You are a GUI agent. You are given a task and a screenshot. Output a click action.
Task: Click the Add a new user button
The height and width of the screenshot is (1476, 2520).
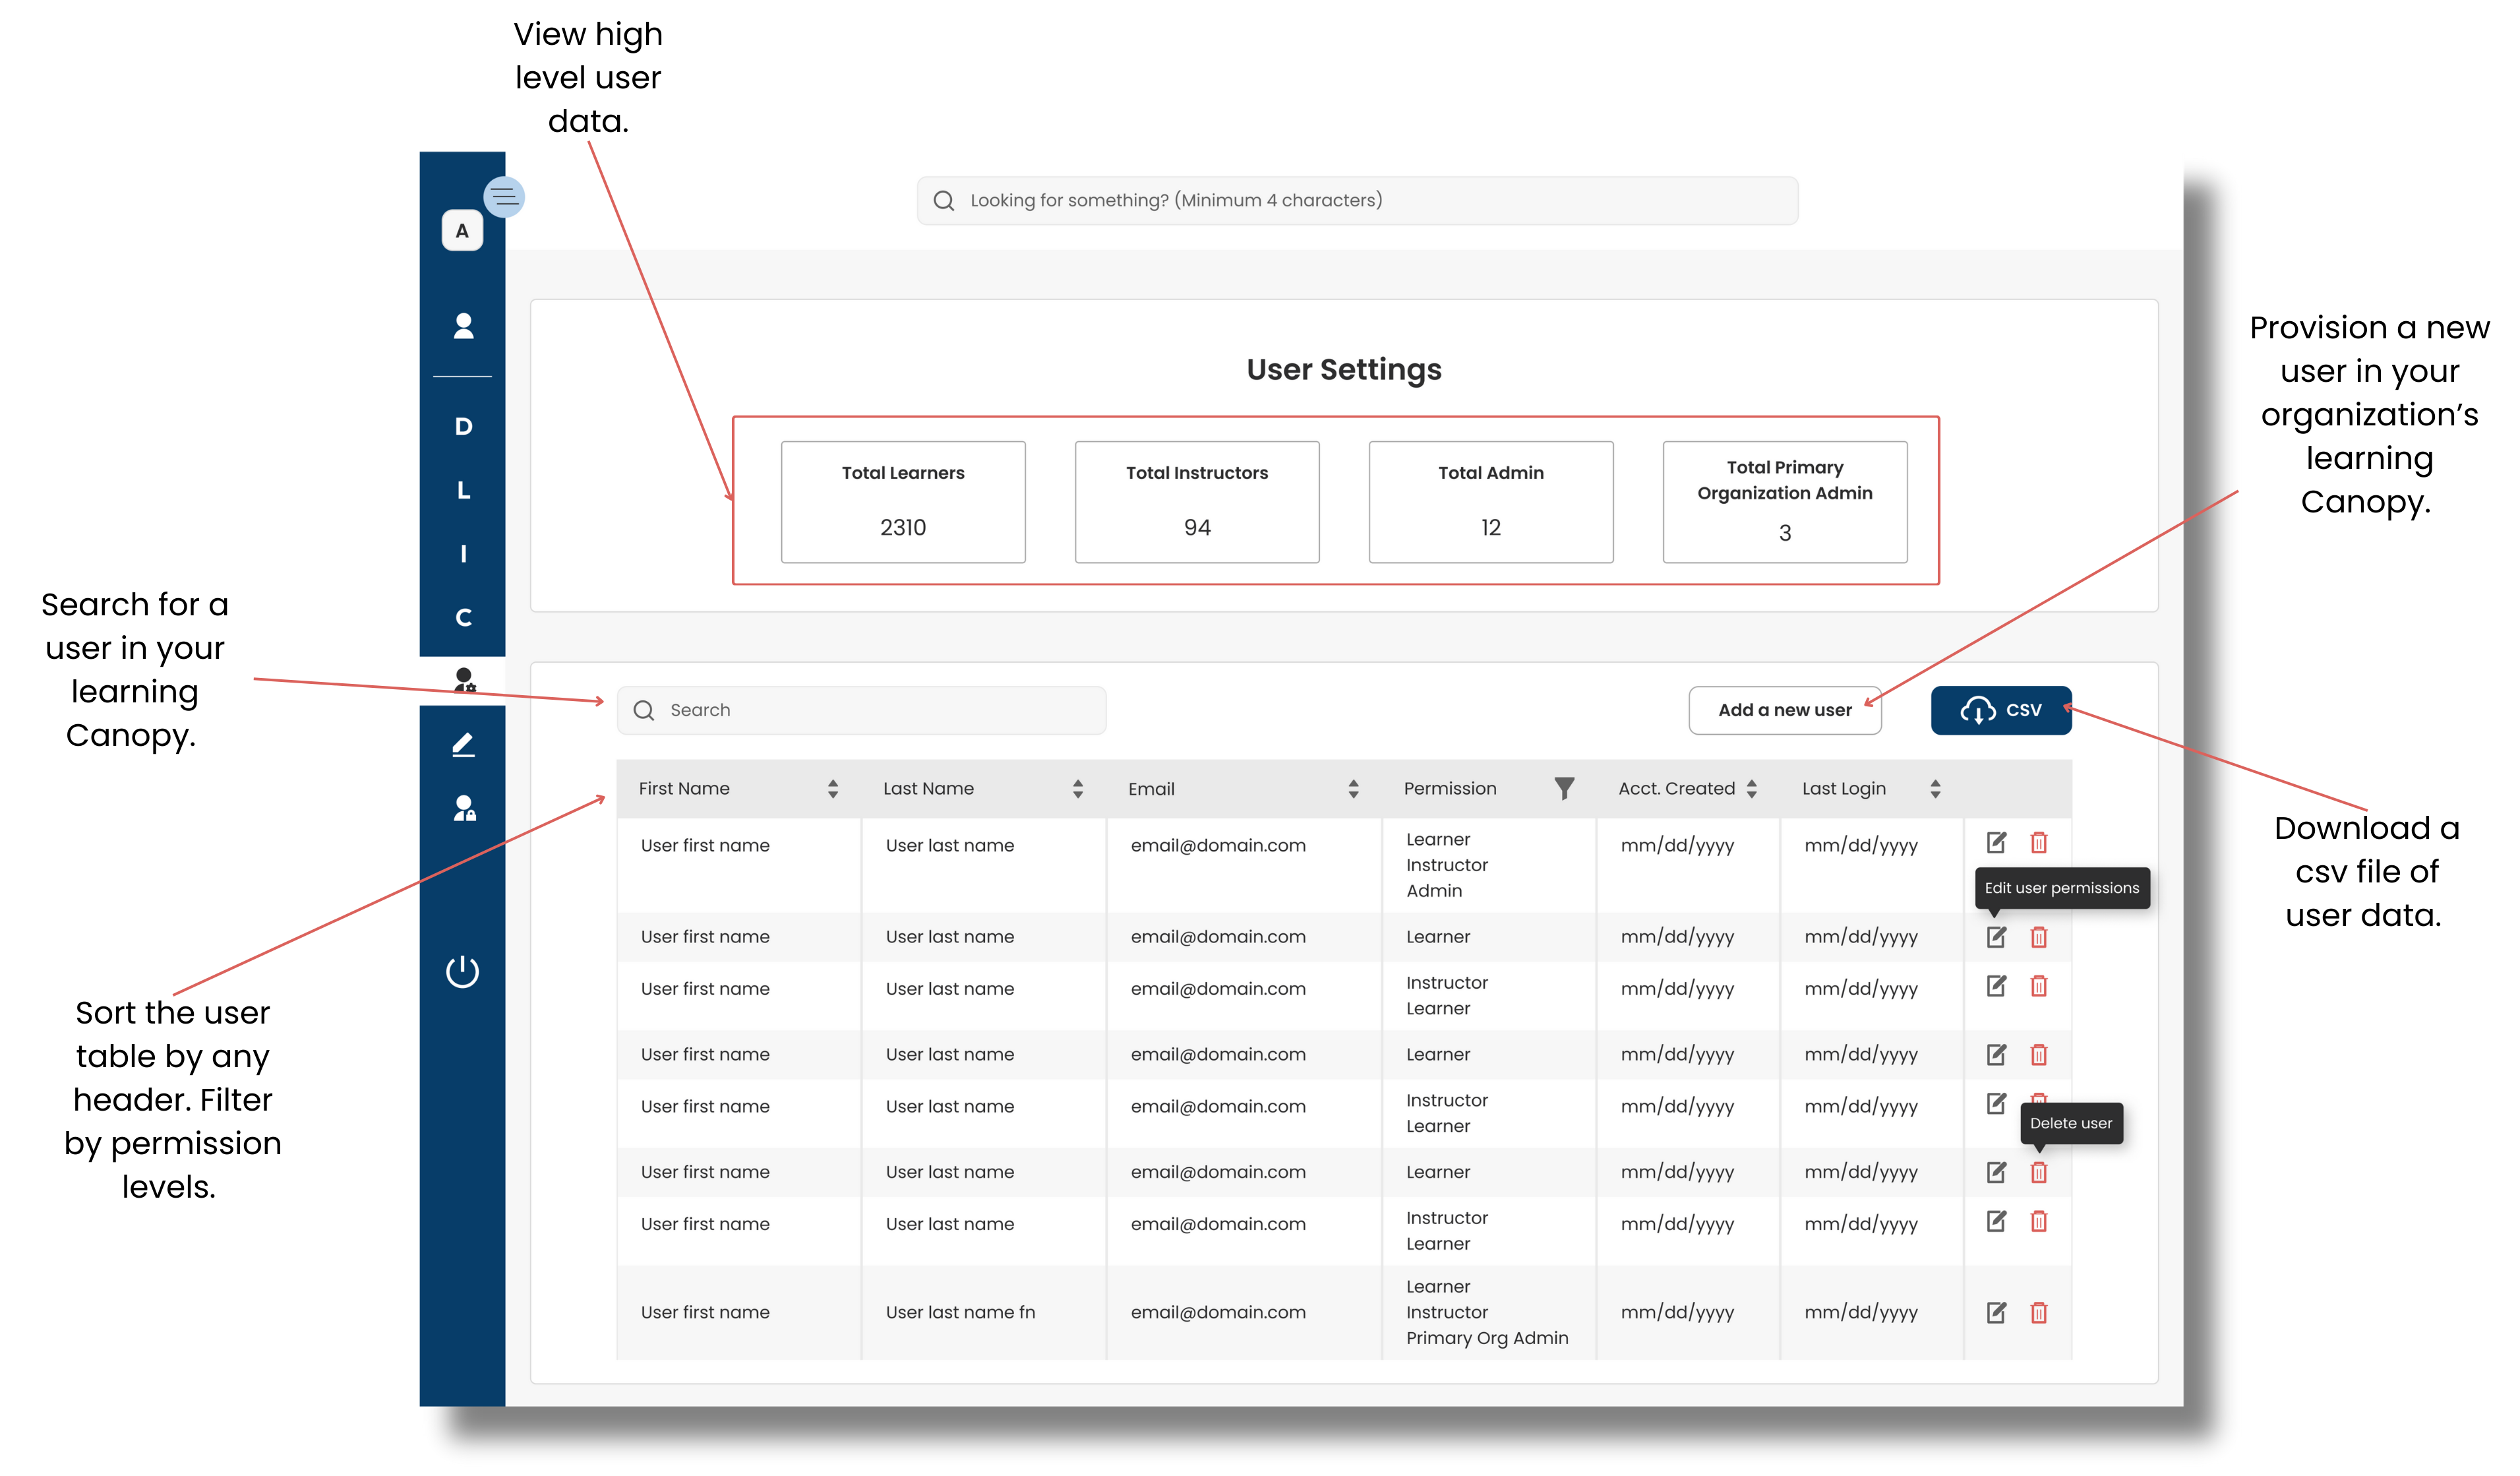(x=1784, y=710)
